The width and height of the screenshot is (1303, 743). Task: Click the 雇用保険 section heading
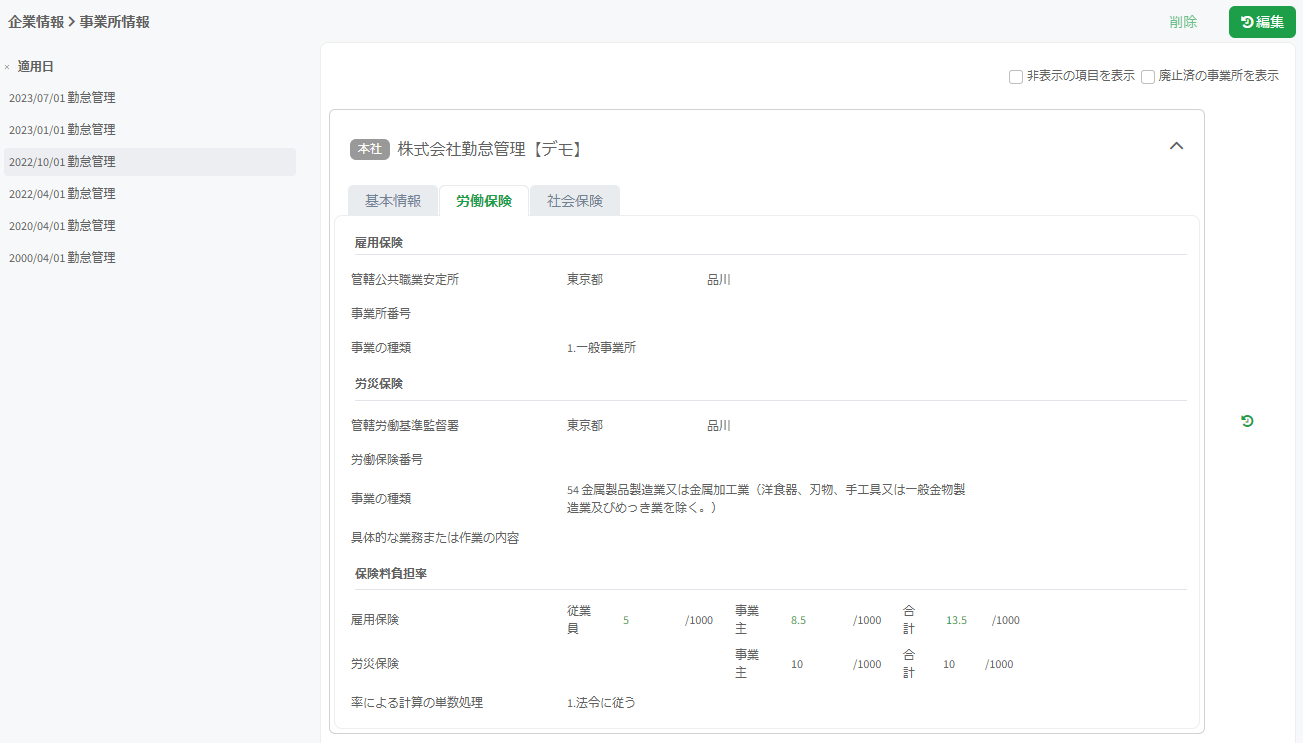click(x=379, y=243)
